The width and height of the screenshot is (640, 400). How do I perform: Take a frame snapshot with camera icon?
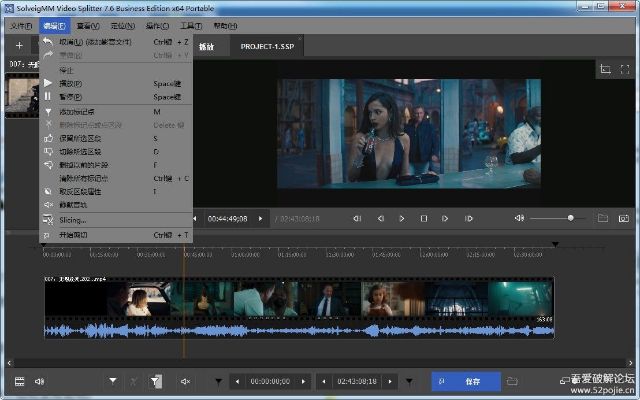point(624,219)
